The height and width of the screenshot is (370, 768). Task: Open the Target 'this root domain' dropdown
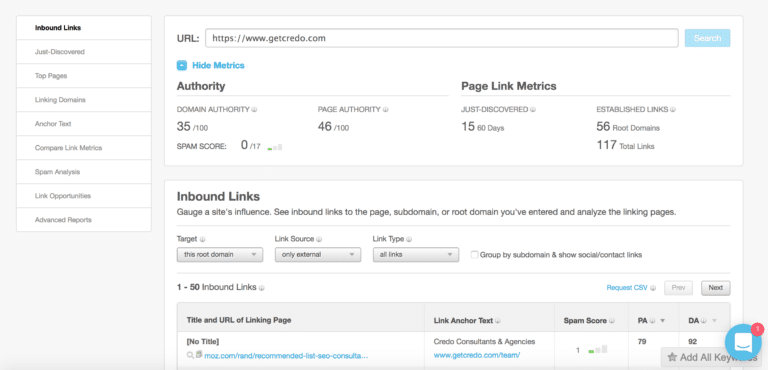220,255
